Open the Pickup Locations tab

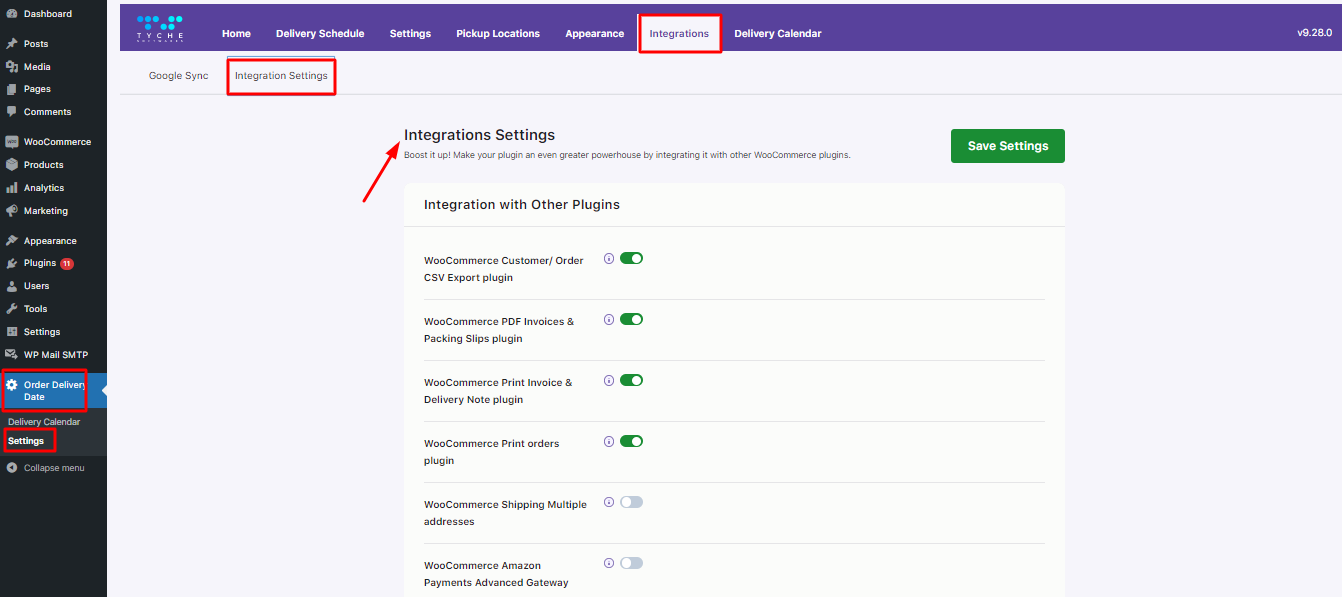click(x=498, y=33)
